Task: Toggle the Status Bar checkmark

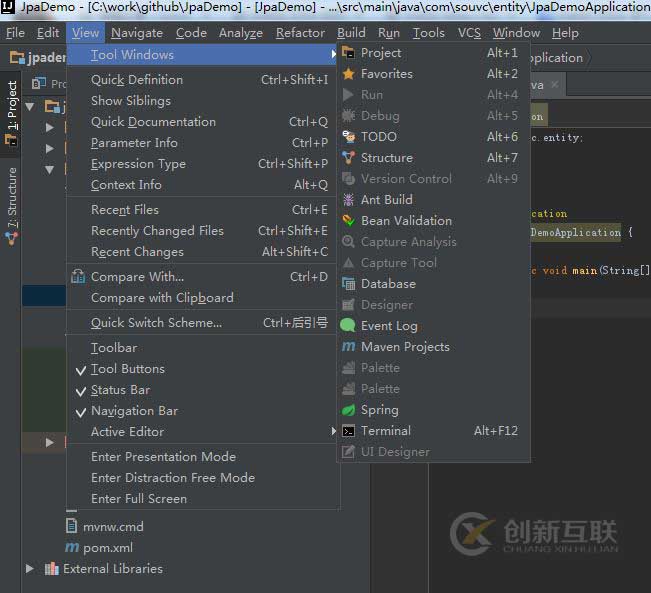Action: (x=81, y=391)
